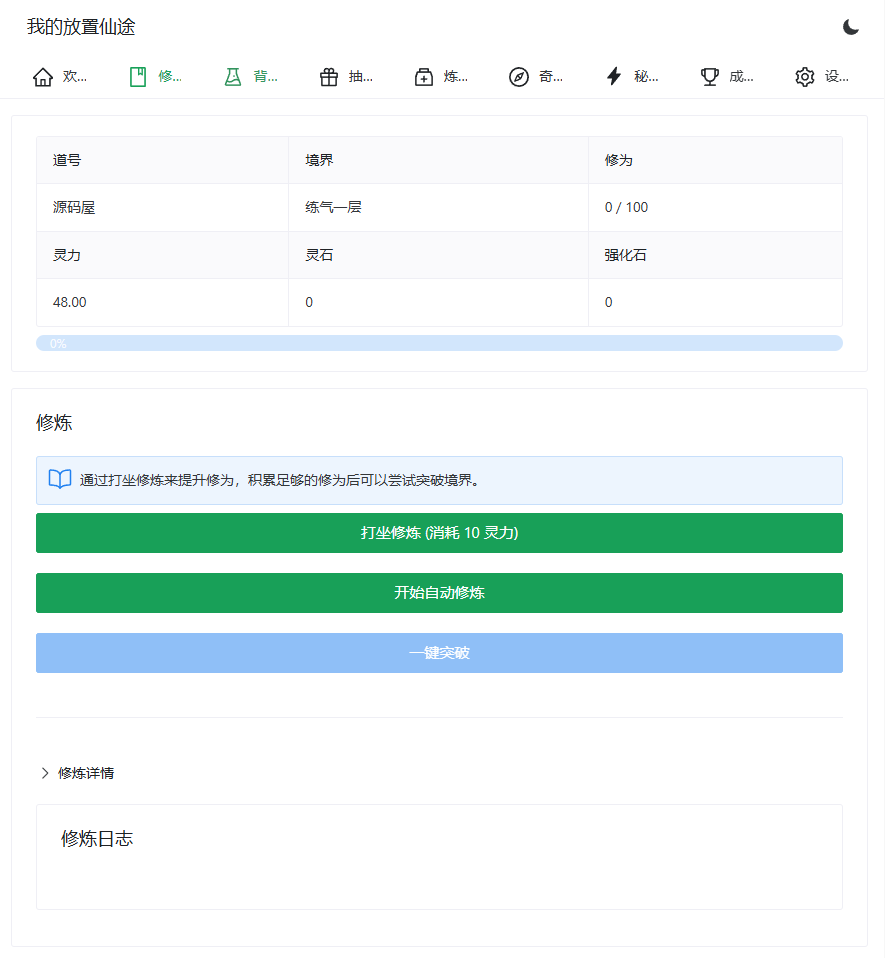The width and height of the screenshot is (885, 958).
Task: Click the 一键突破 breakthrough button
Action: (x=439, y=653)
